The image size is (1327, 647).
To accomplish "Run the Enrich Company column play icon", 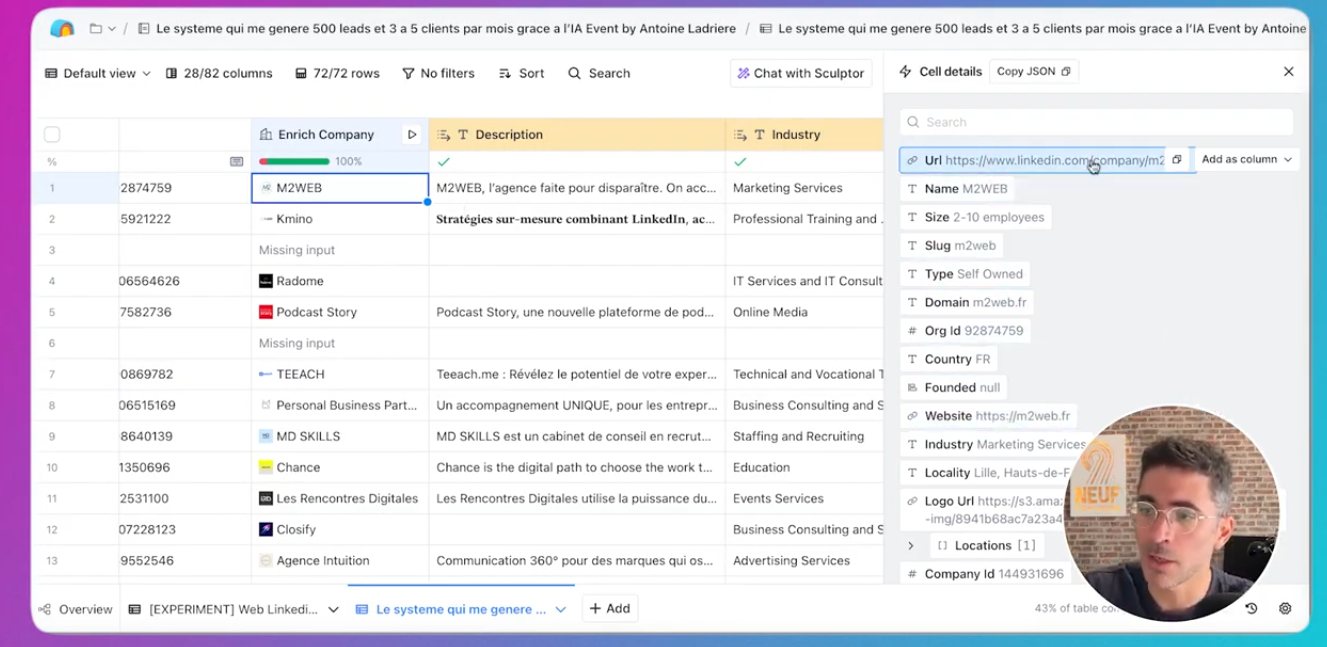I will pos(412,134).
